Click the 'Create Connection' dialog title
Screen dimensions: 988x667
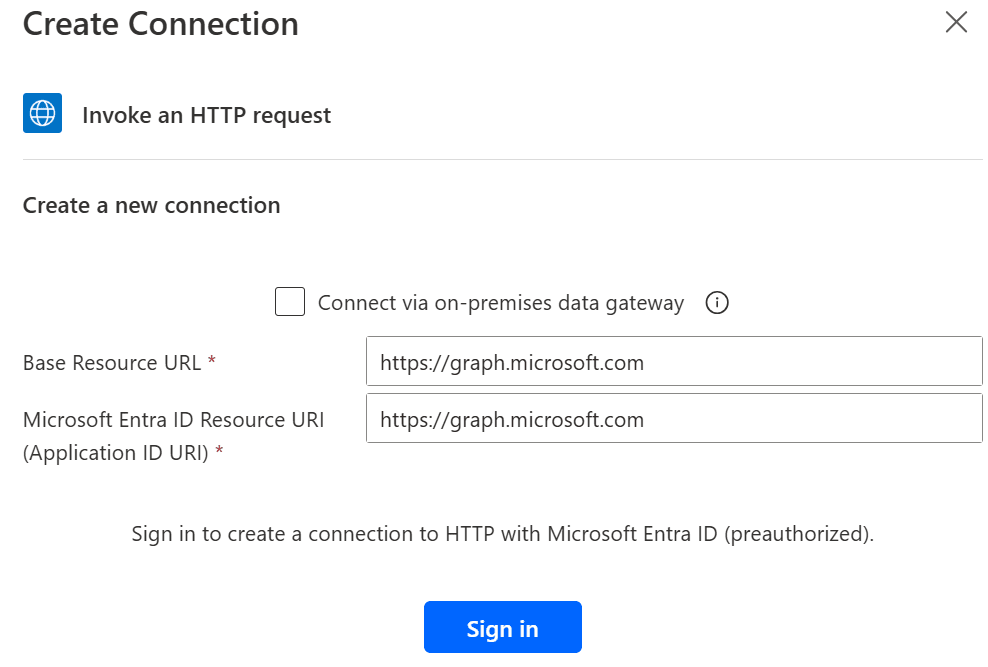pos(160,24)
